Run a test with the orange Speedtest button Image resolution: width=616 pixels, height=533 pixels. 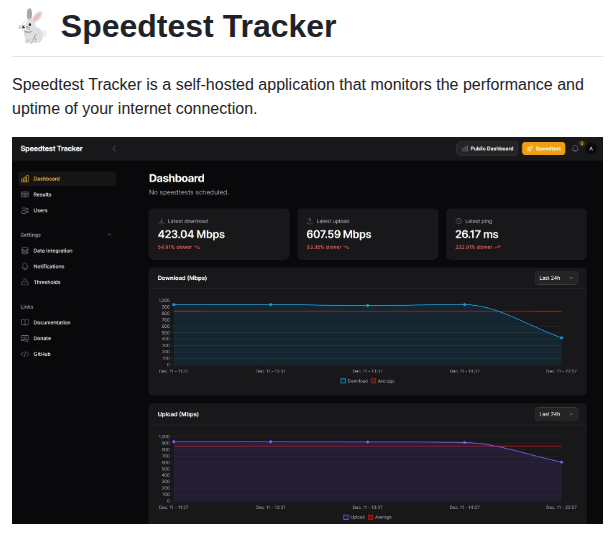[544, 148]
